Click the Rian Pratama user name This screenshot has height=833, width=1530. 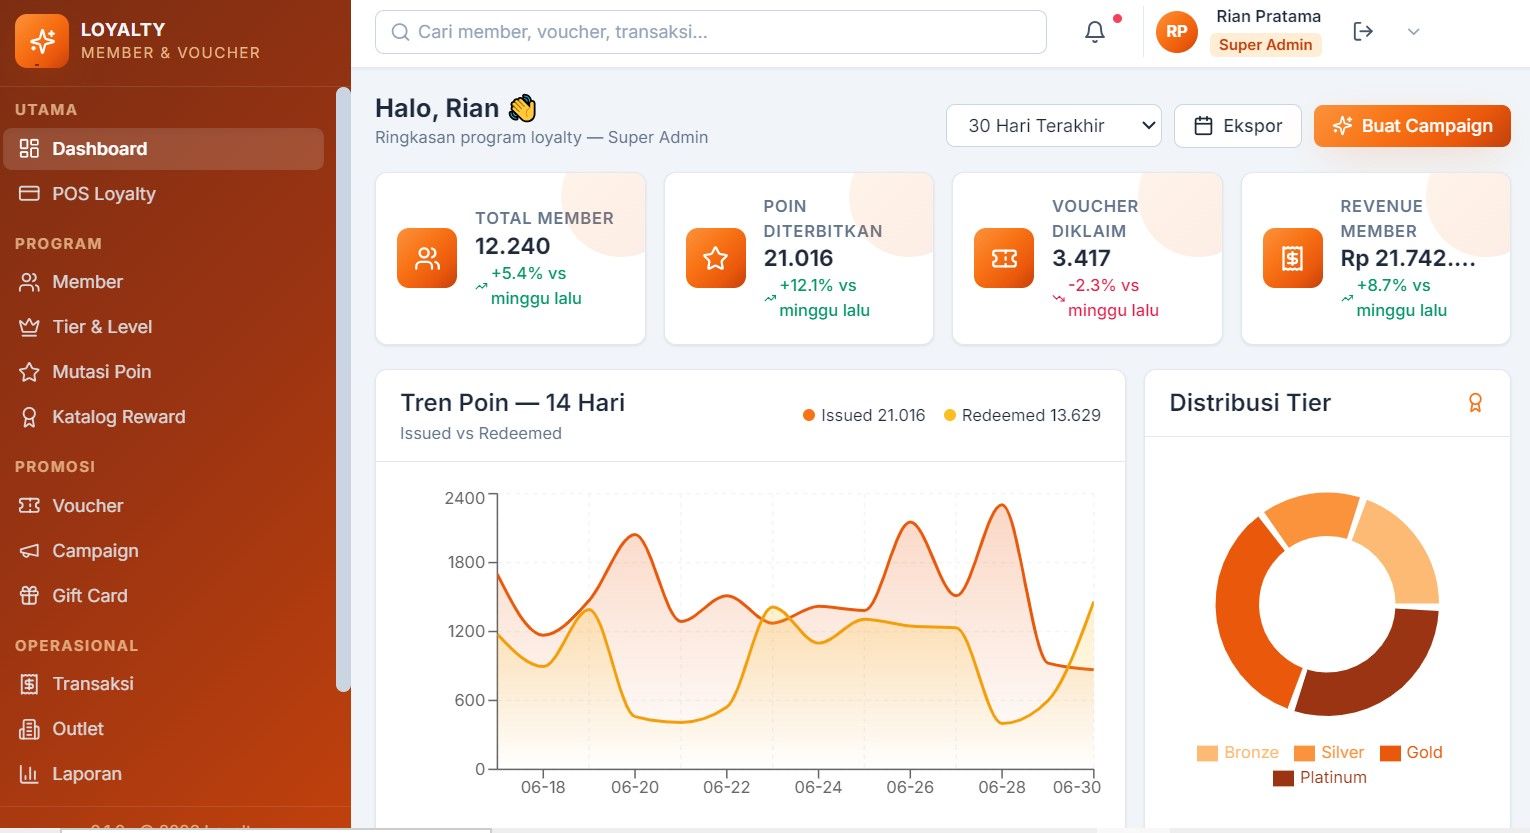[1268, 16]
